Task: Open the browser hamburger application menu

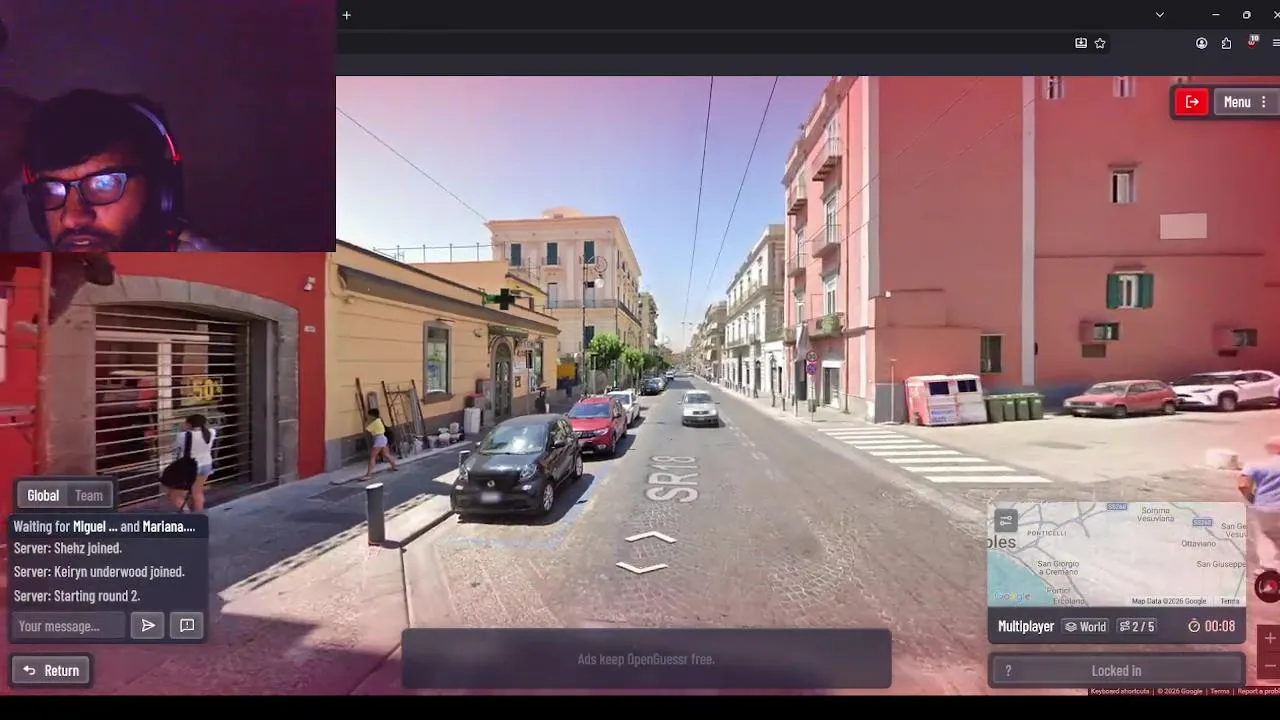Action: point(1275,43)
